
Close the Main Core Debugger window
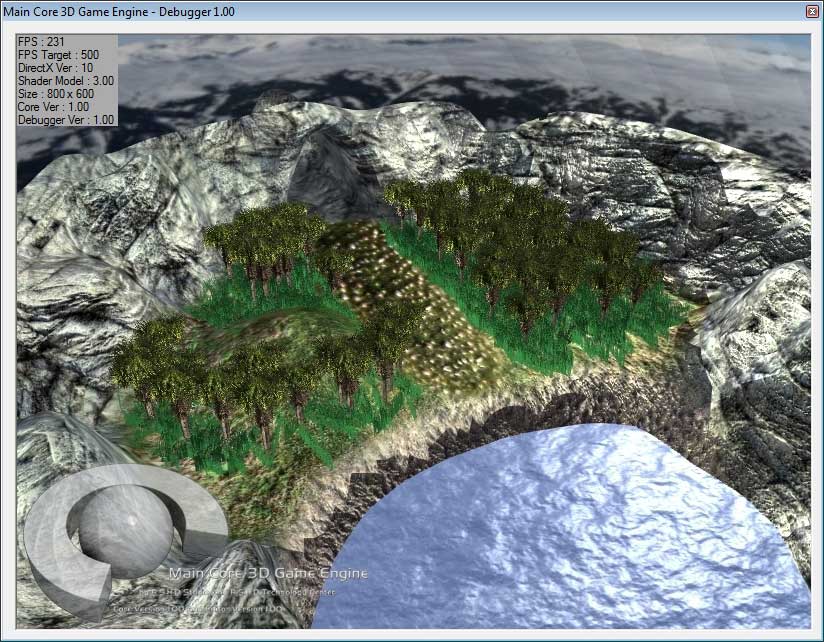811,10
